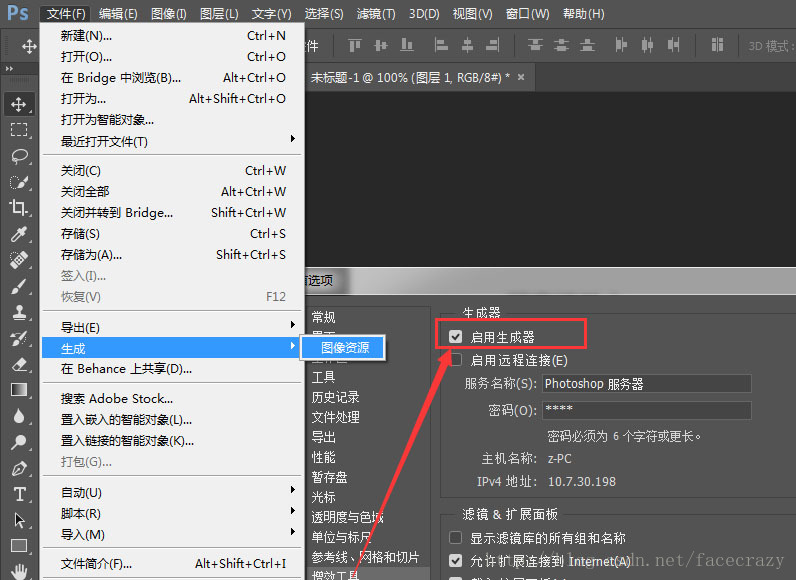Select the Rectangular Marquee tool

coord(19,130)
